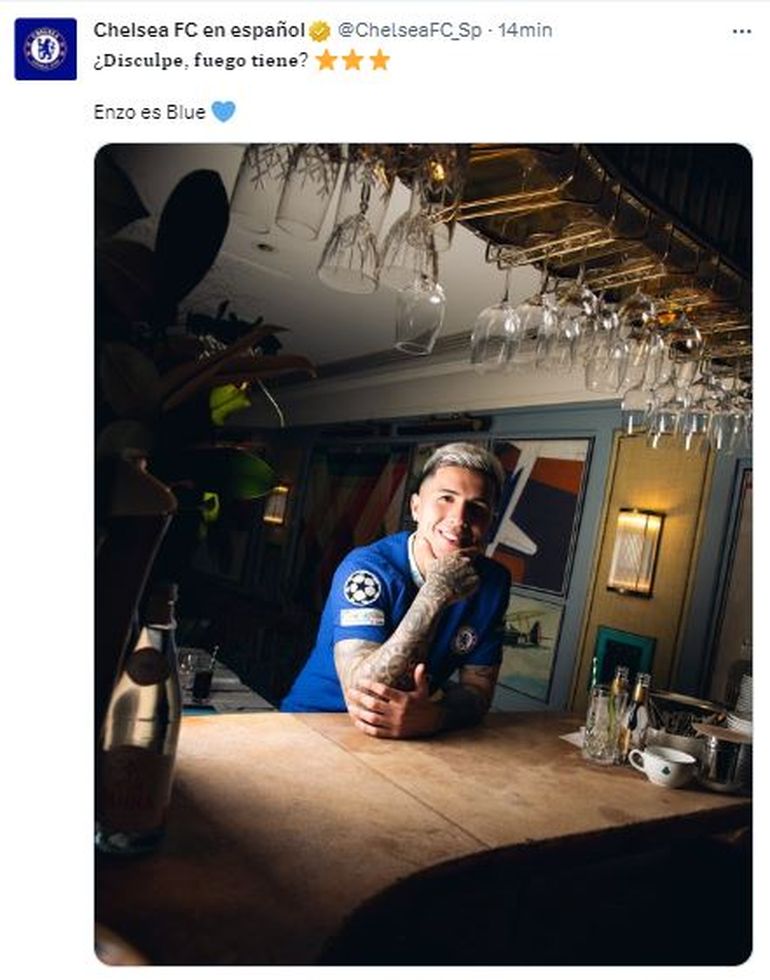Click the gold verified badge
The image size is (770, 980).
(x=319, y=31)
